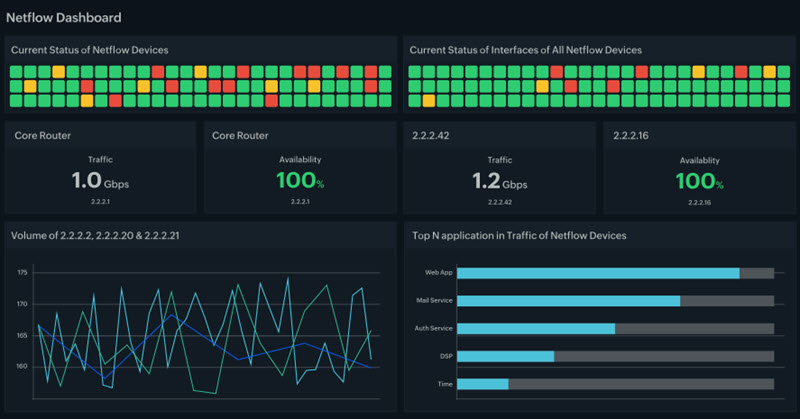Click the Traffic label in Core Router widget
Screen dimensions: 800x419
100,160
